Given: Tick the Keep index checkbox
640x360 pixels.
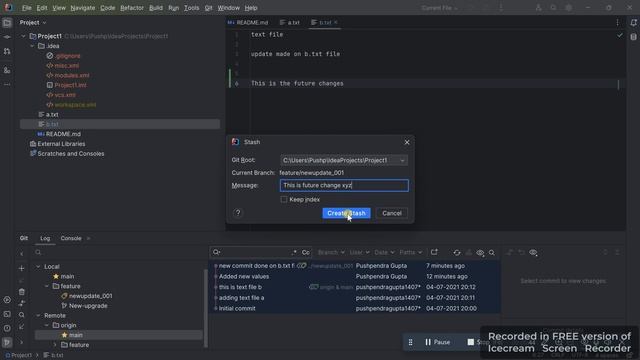Looking at the screenshot, I should 284,200.
